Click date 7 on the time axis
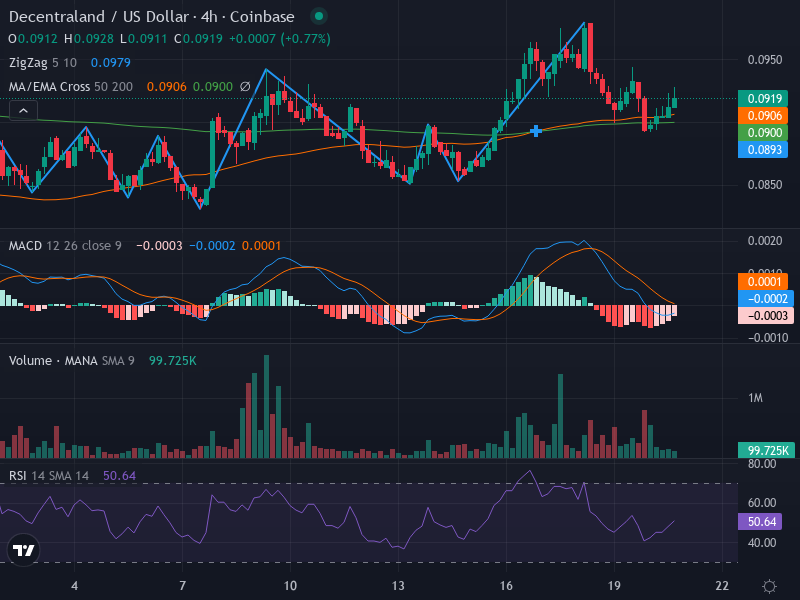This screenshot has height=600, width=800. tap(182, 586)
